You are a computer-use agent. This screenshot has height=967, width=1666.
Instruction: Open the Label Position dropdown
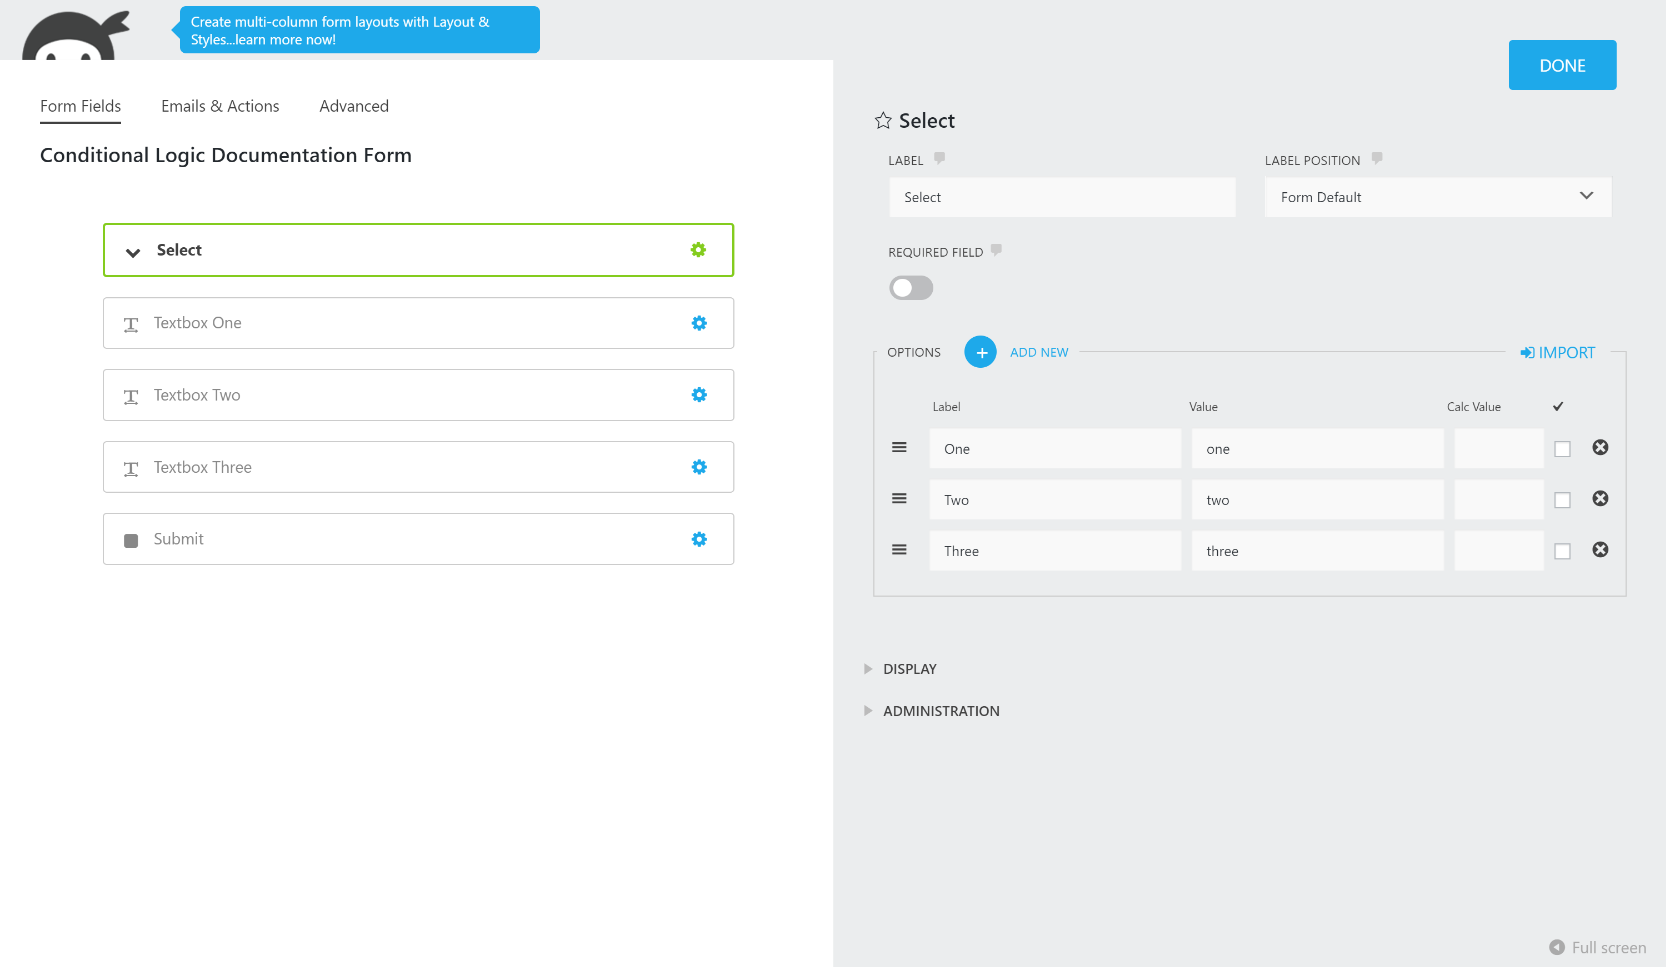tap(1437, 197)
